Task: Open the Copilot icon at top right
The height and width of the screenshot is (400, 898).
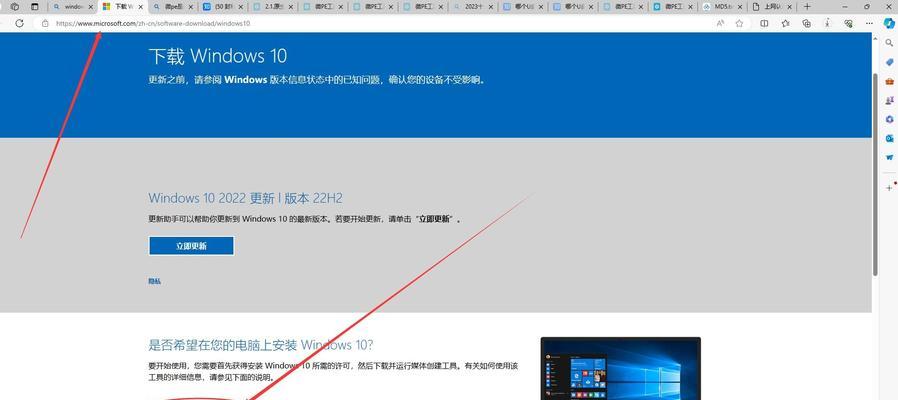Action: click(x=889, y=23)
